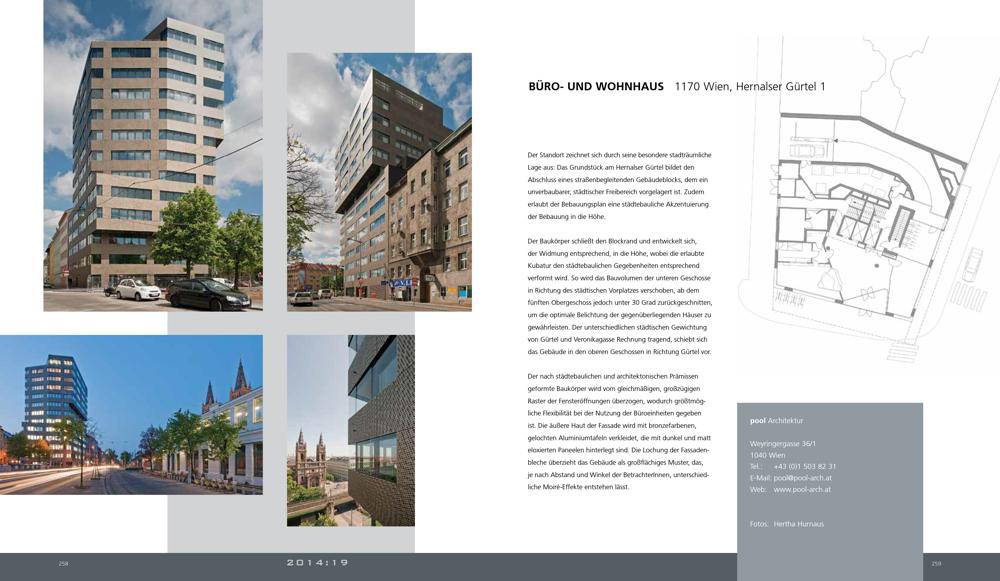The image size is (1000, 581).
Task: Click the '1040 Wien' postal line
Action: 767,455
